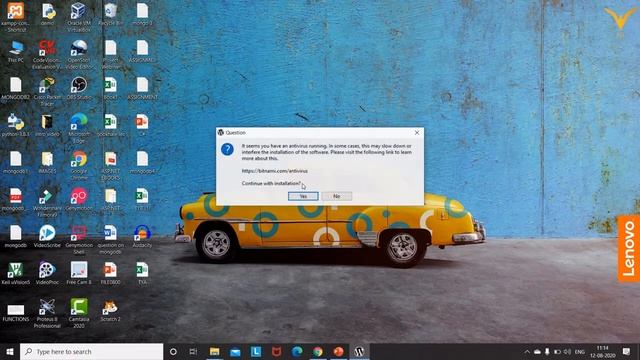Select the python-3.8.3 installer icon
This screenshot has width=640, height=360.
[16, 125]
